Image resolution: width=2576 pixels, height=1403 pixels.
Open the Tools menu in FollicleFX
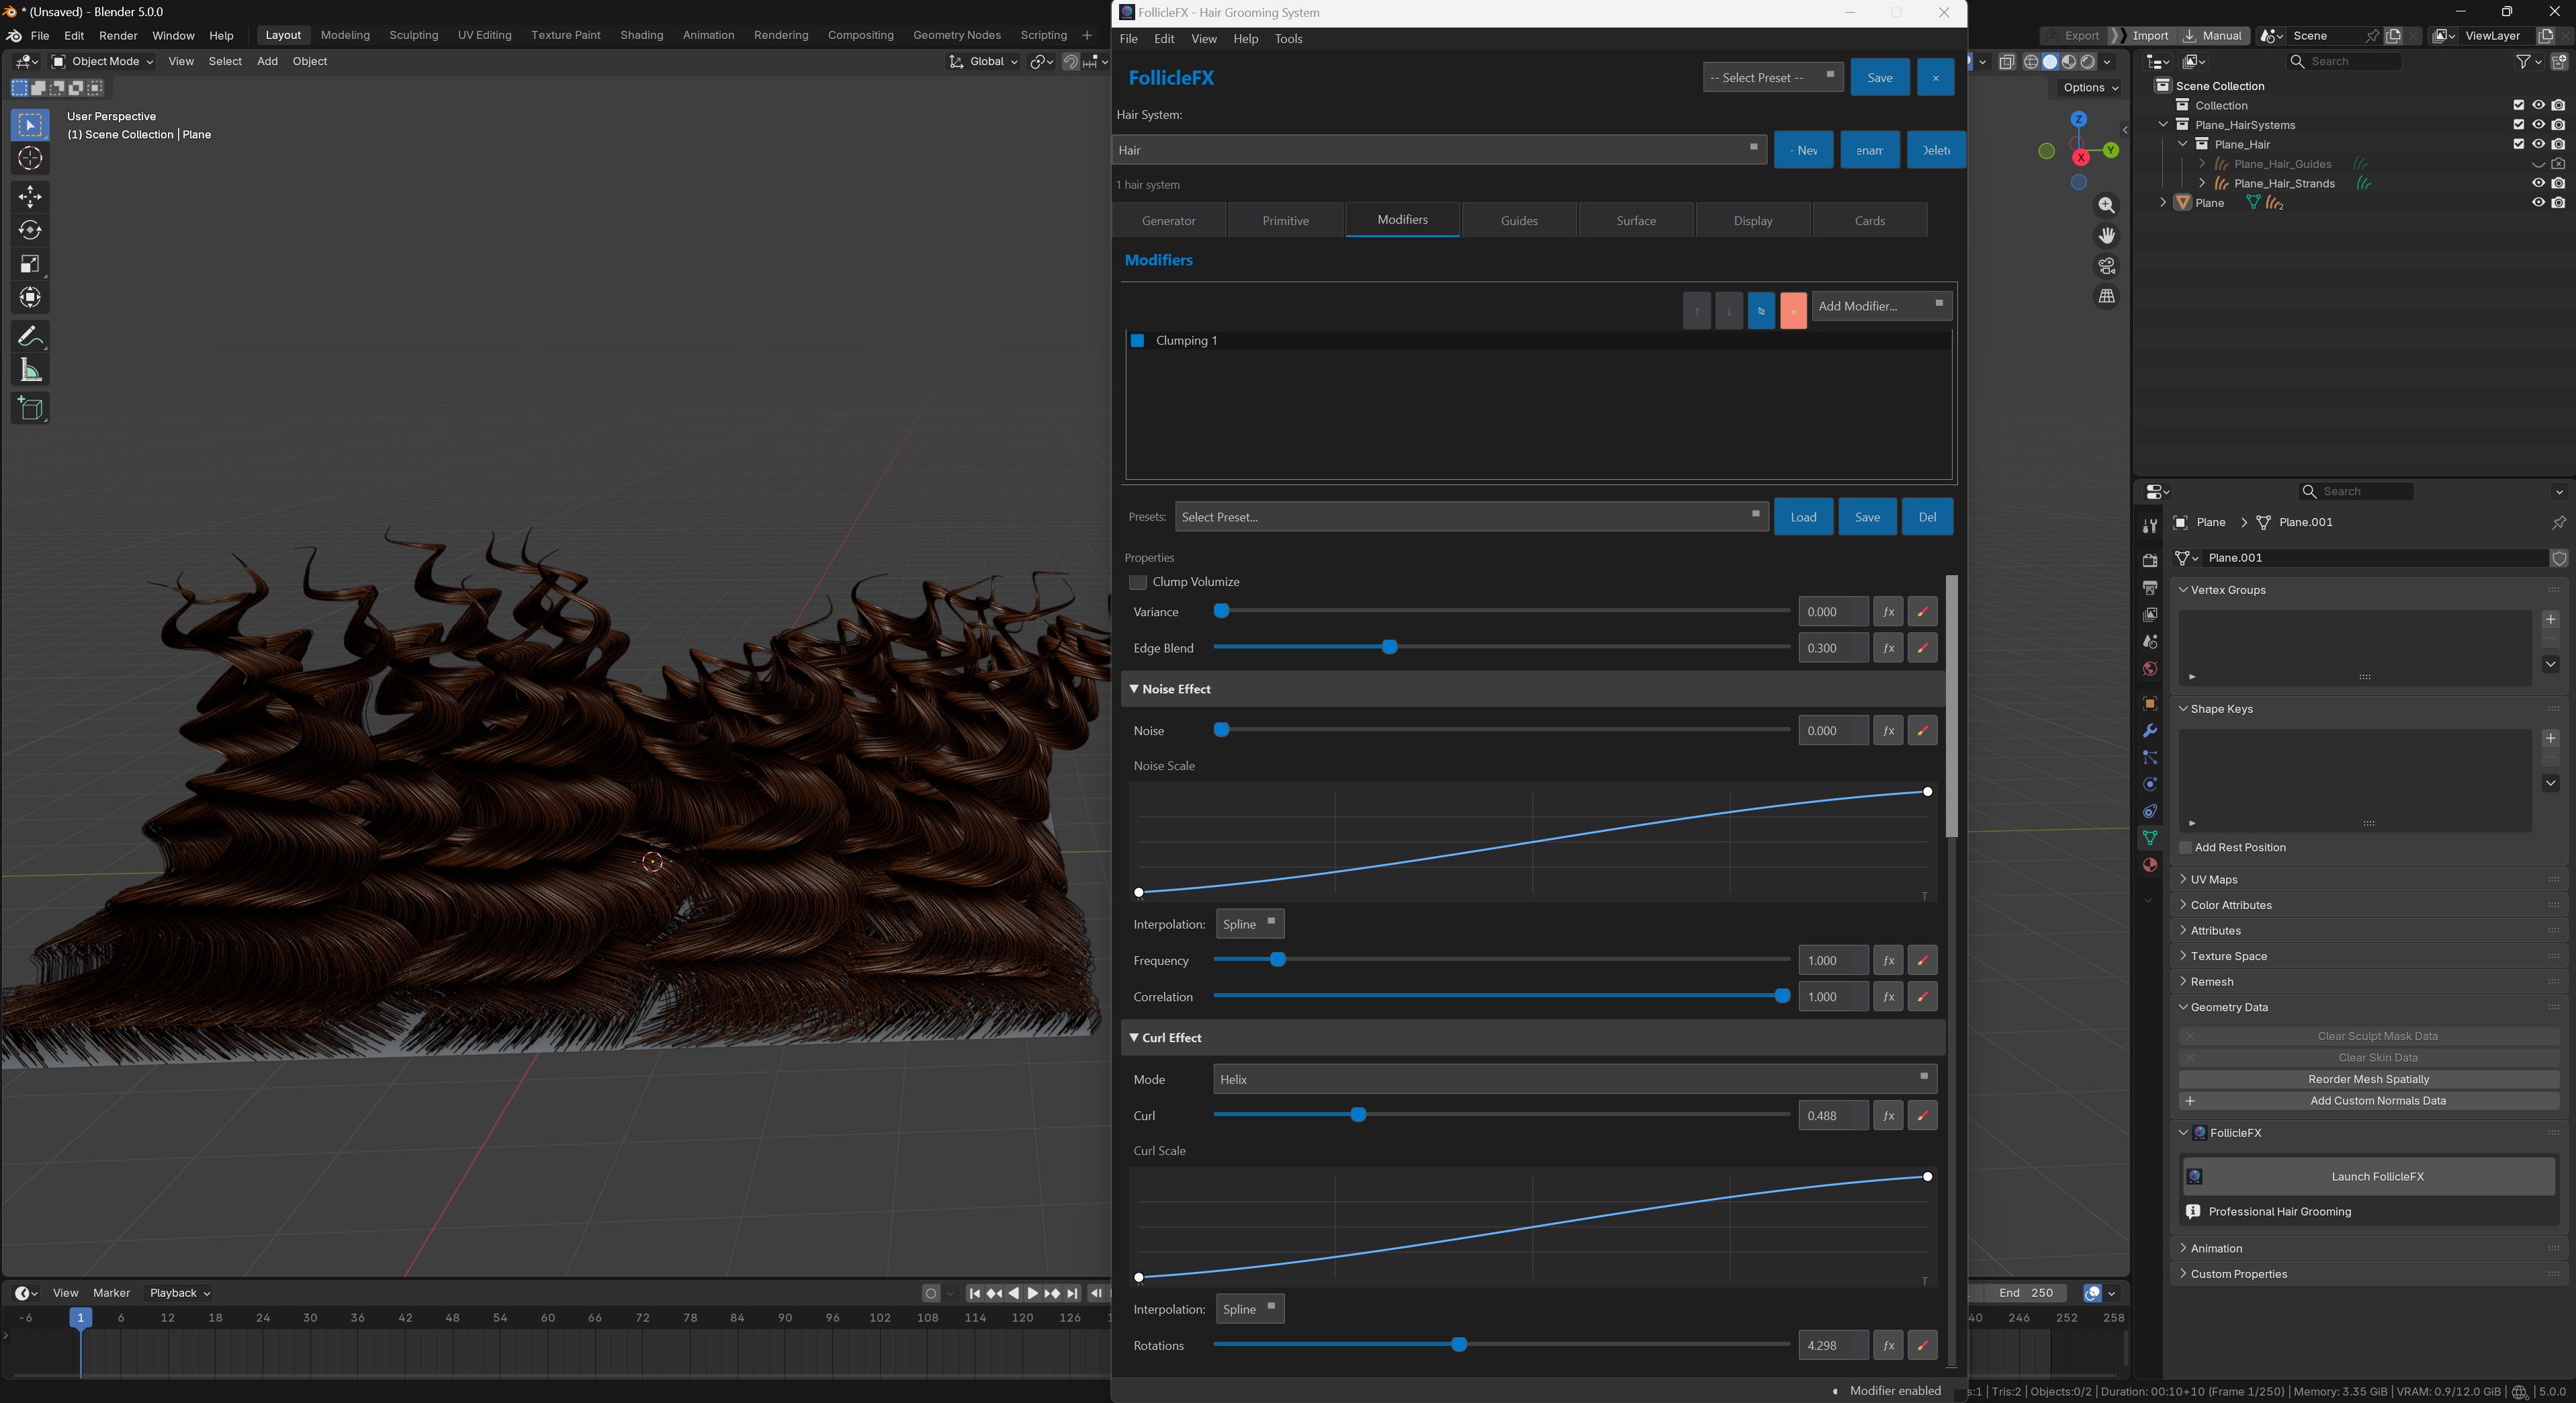(1288, 39)
